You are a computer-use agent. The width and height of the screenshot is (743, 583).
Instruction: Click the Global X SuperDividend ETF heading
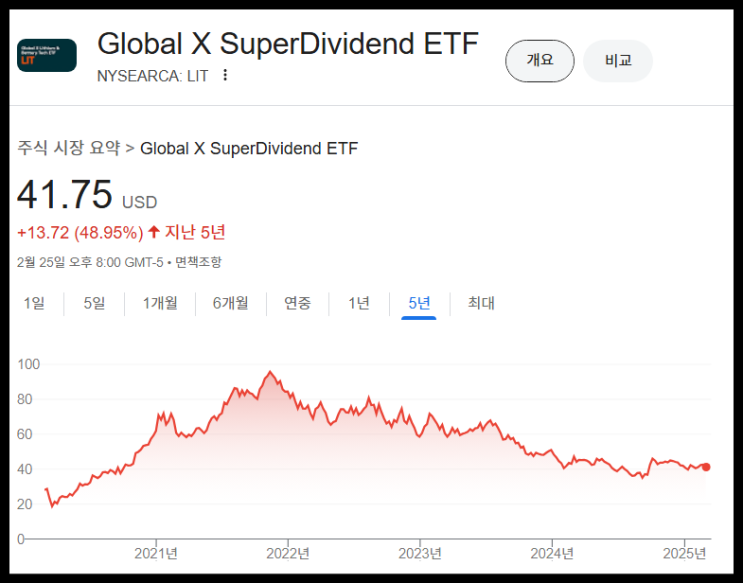288,44
